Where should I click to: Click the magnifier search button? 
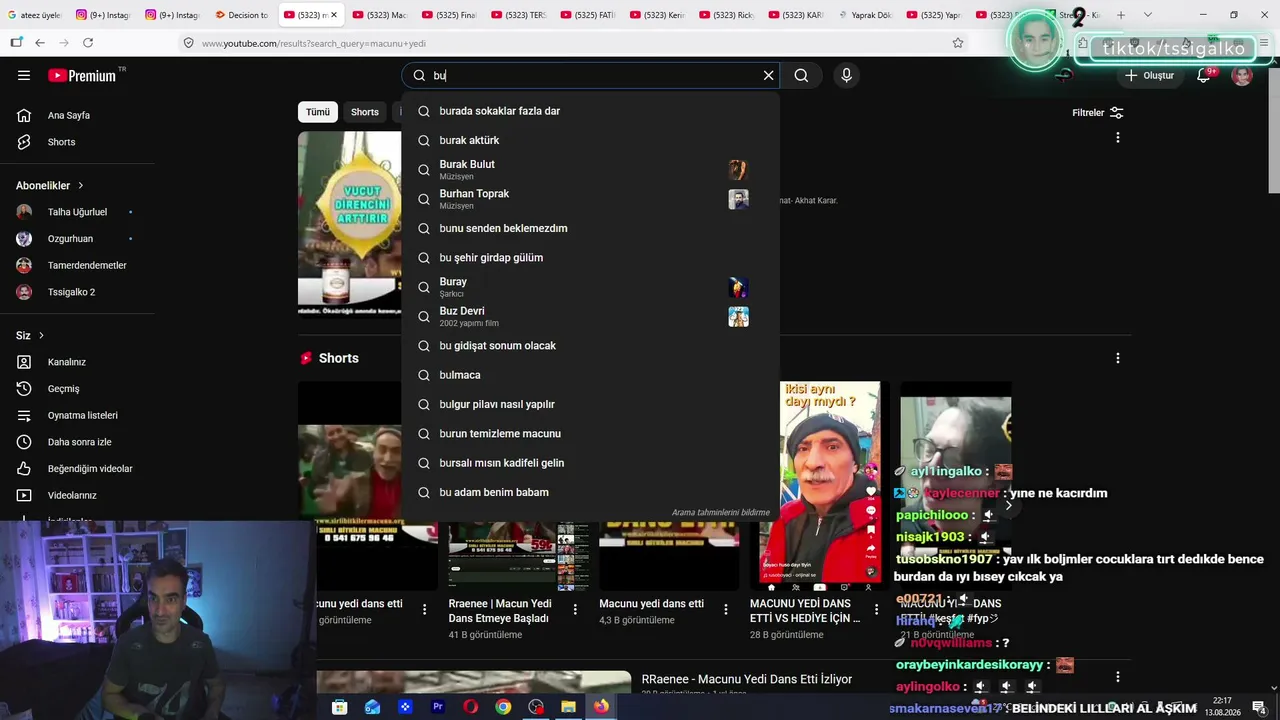(x=801, y=75)
